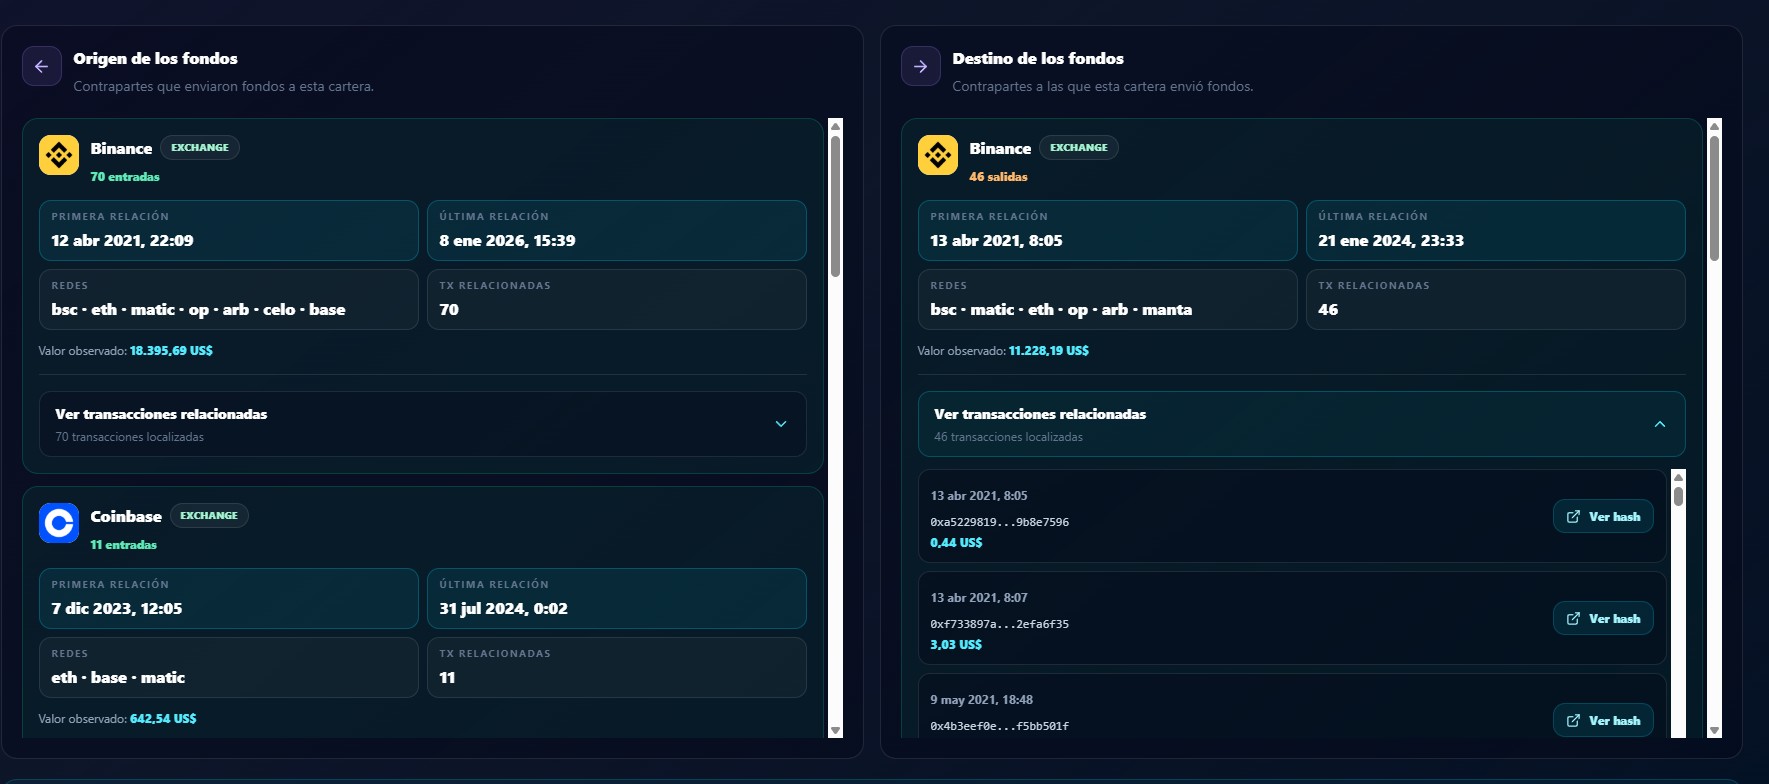Click the origin list scrollbar down arrow
Screen dimensions: 1769x784
836,731
